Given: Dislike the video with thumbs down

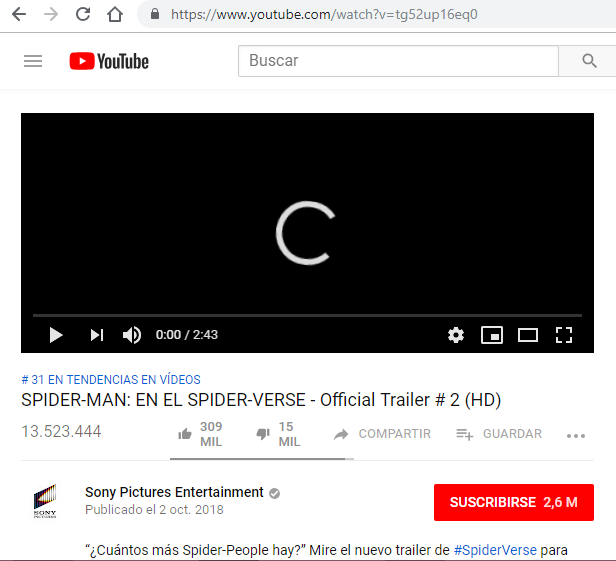Looking at the screenshot, I should pos(278,434).
